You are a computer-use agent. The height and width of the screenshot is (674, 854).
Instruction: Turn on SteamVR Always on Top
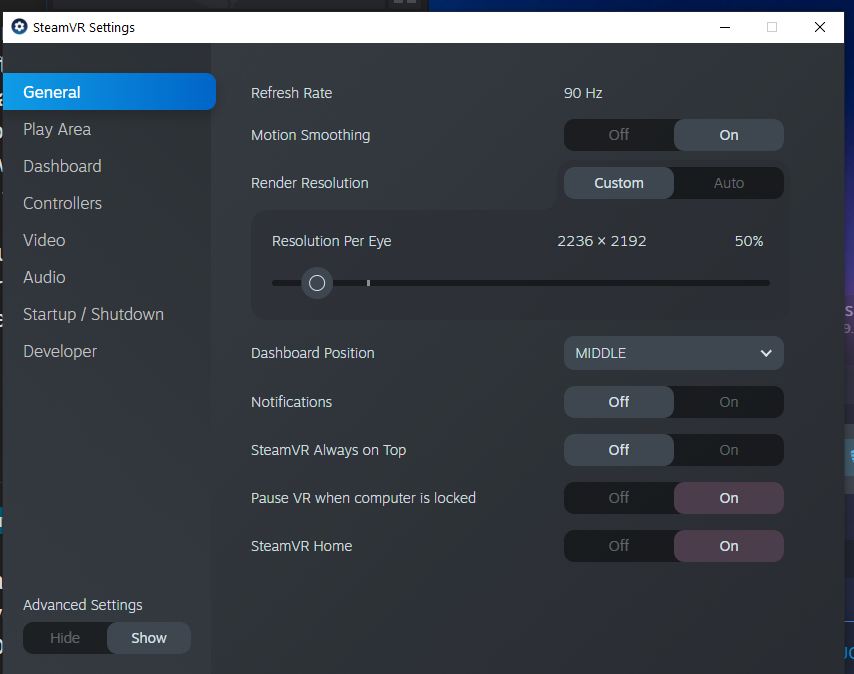pyautogui.click(x=728, y=450)
